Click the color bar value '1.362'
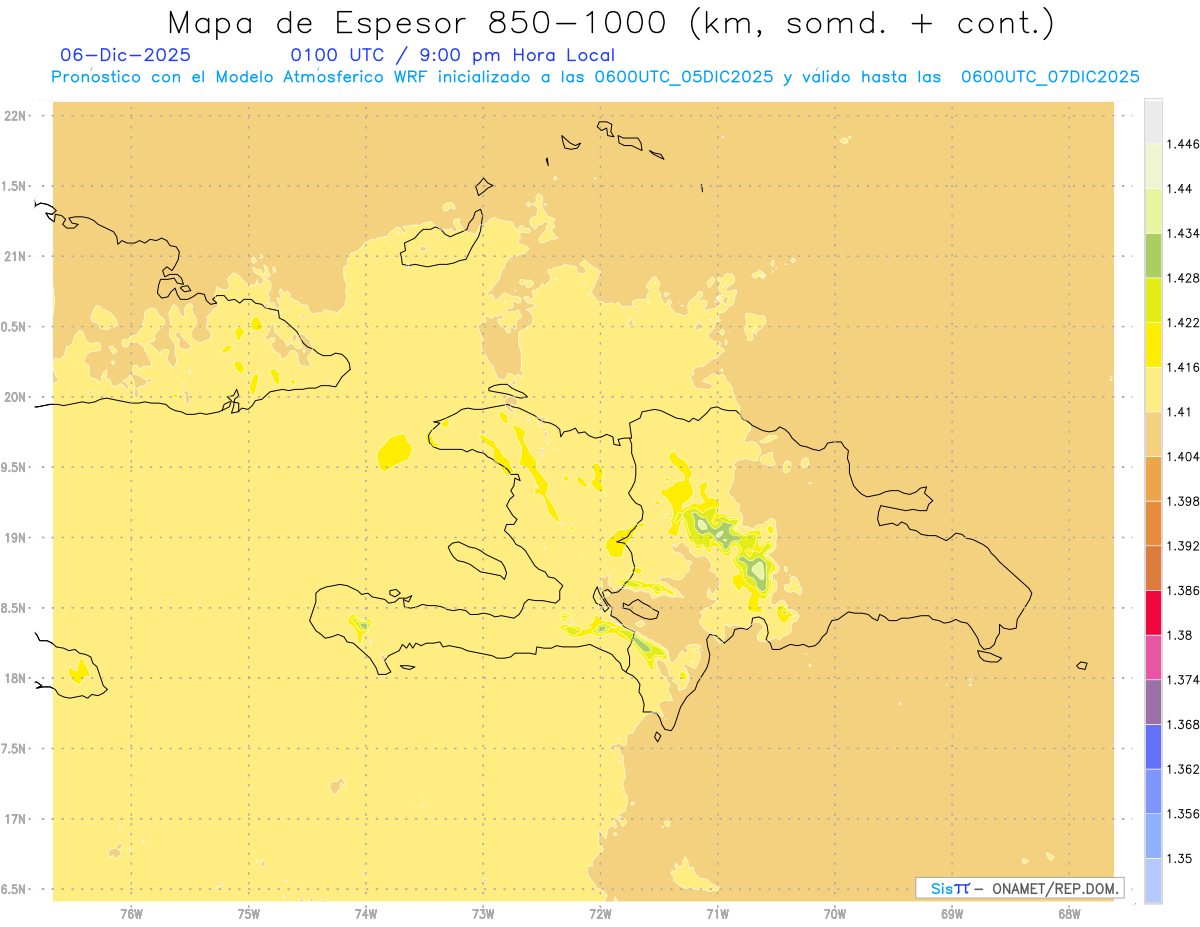The image size is (1200, 927). coord(1184,769)
